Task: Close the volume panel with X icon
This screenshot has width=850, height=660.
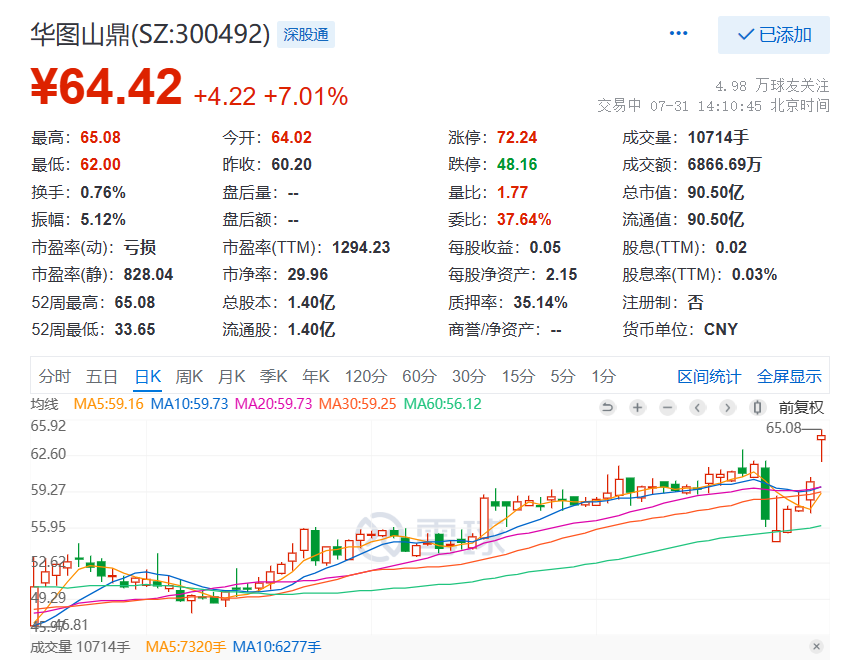Action: click(816, 646)
